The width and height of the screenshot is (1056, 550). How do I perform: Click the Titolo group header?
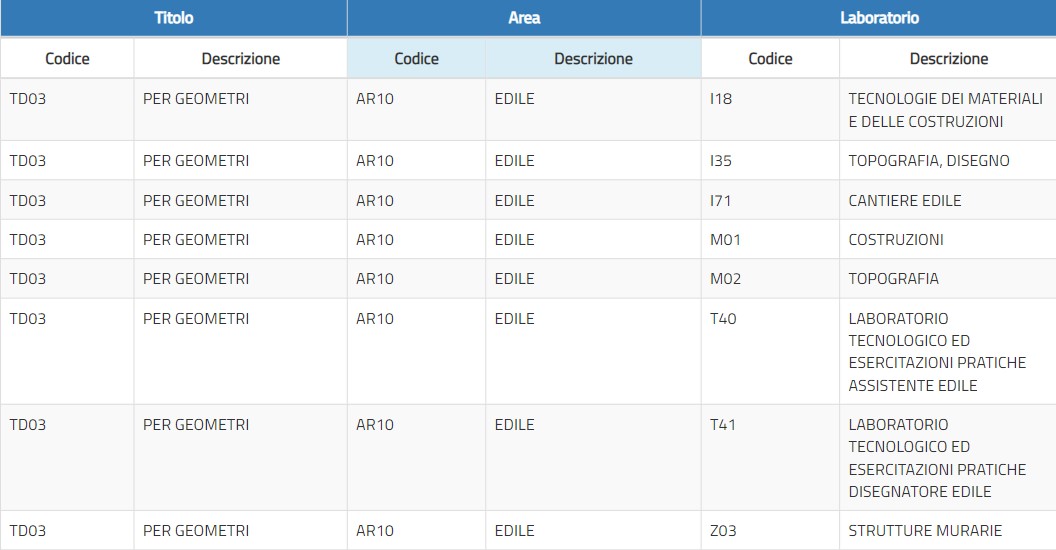(174, 18)
